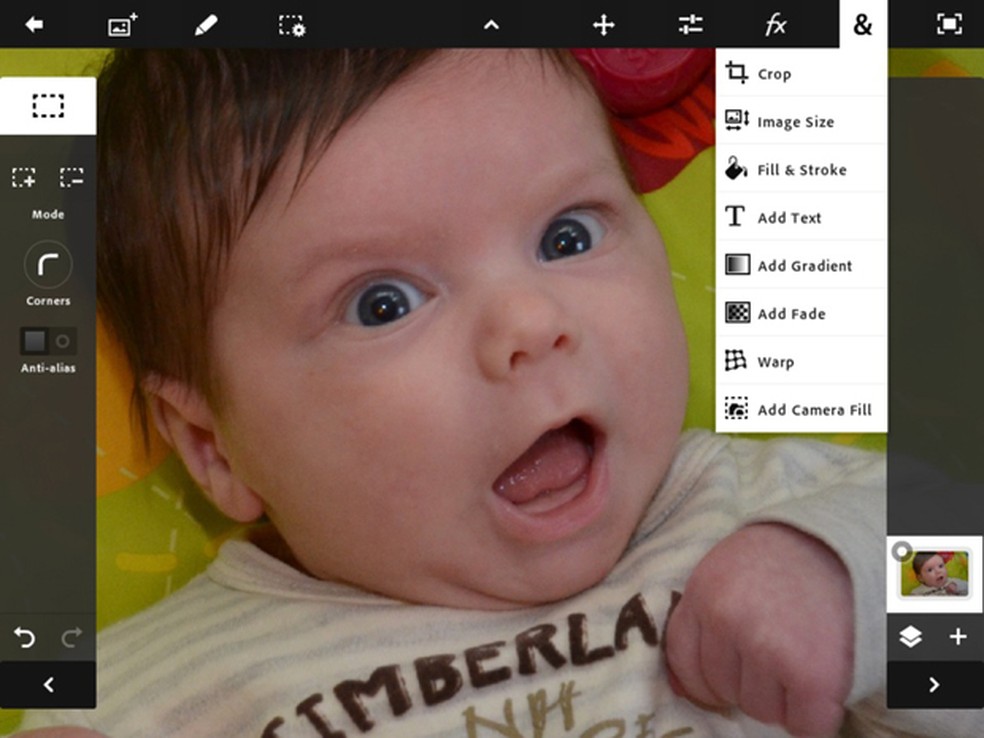Open the selection settings tool
Image resolution: width=984 pixels, height=738 pixels.
pos(292,25)
